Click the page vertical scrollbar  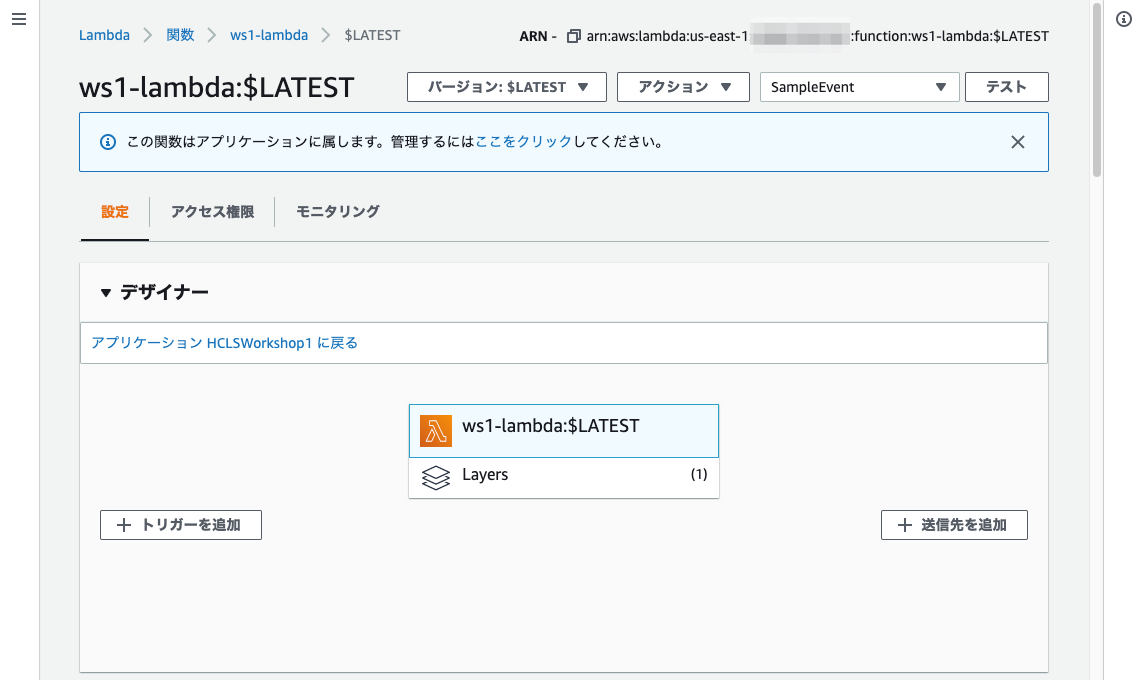tap(1097, 89)
